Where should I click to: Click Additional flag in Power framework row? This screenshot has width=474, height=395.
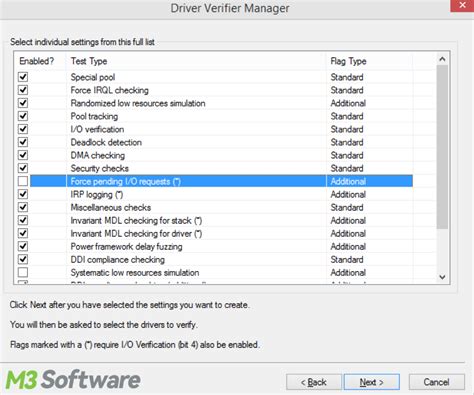[x=348, y=246]
